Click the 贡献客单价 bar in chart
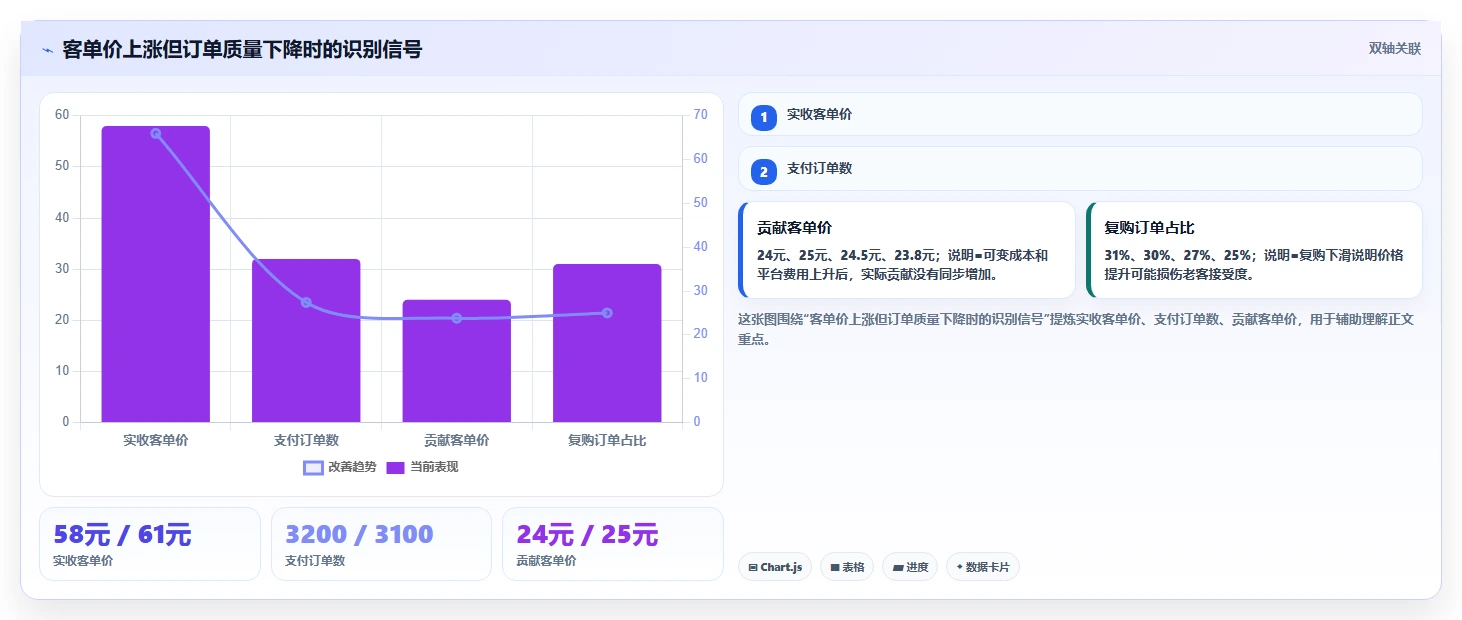 [457, 361]
